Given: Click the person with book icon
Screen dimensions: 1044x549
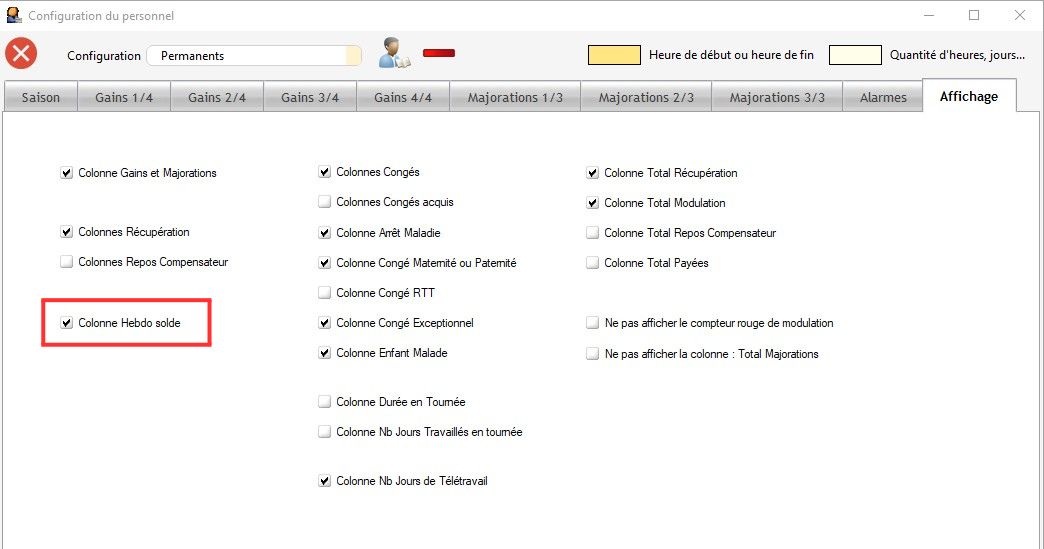Looking at the screenshot, I should pyautogui.click(x=393, y=54).
